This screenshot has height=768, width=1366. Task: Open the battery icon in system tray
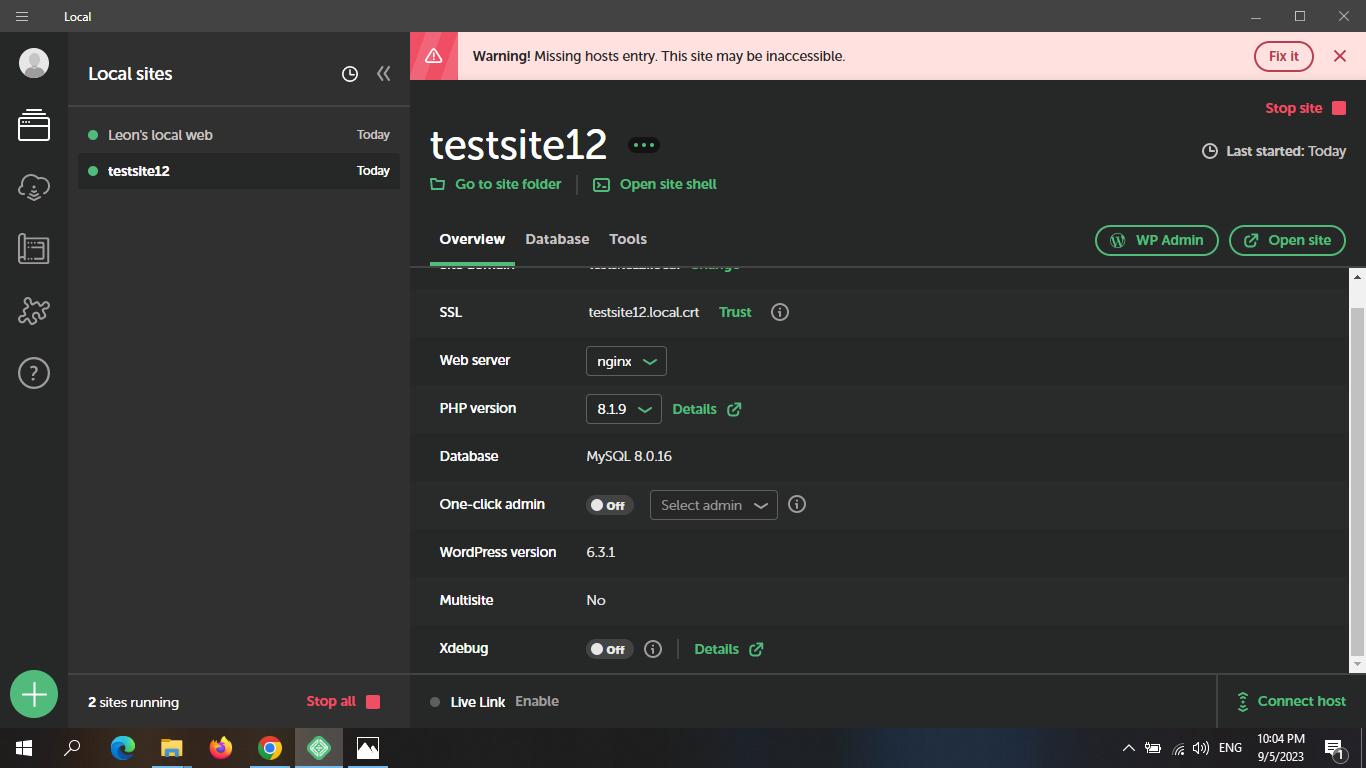point(1153,748)
